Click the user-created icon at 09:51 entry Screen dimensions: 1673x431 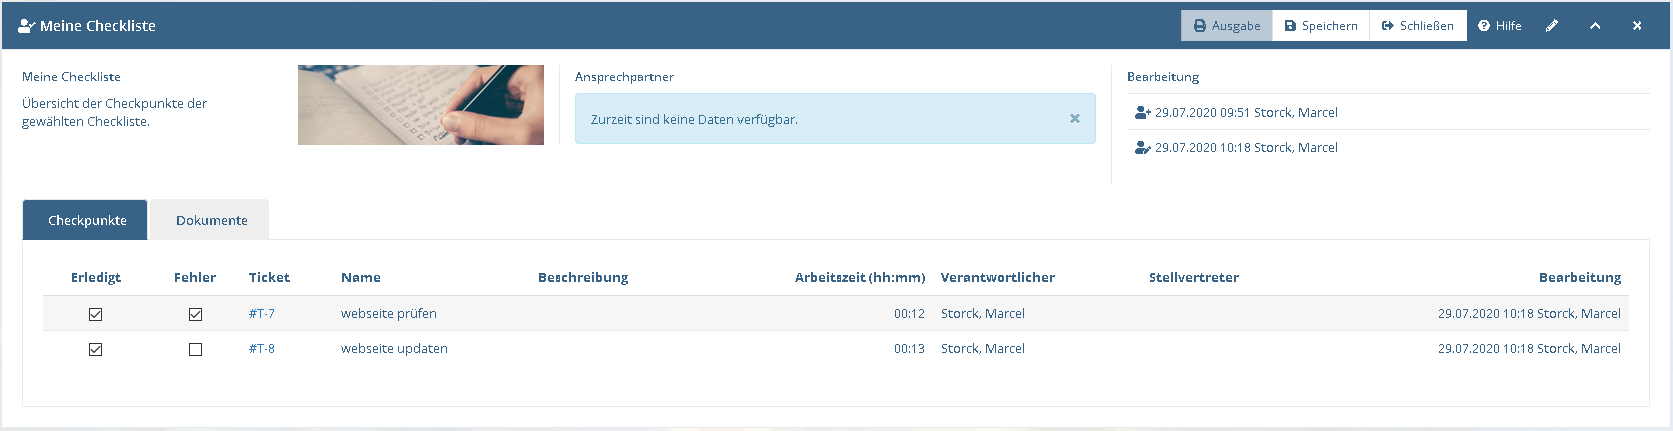[x=1142, y=113]
